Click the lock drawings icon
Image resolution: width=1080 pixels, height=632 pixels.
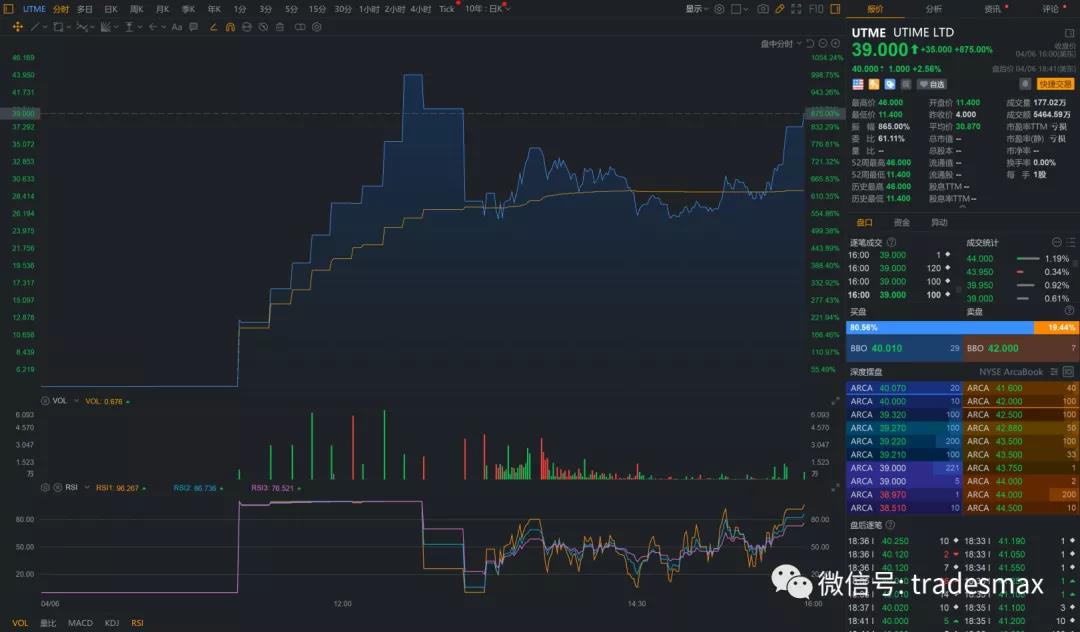point(247,27)
